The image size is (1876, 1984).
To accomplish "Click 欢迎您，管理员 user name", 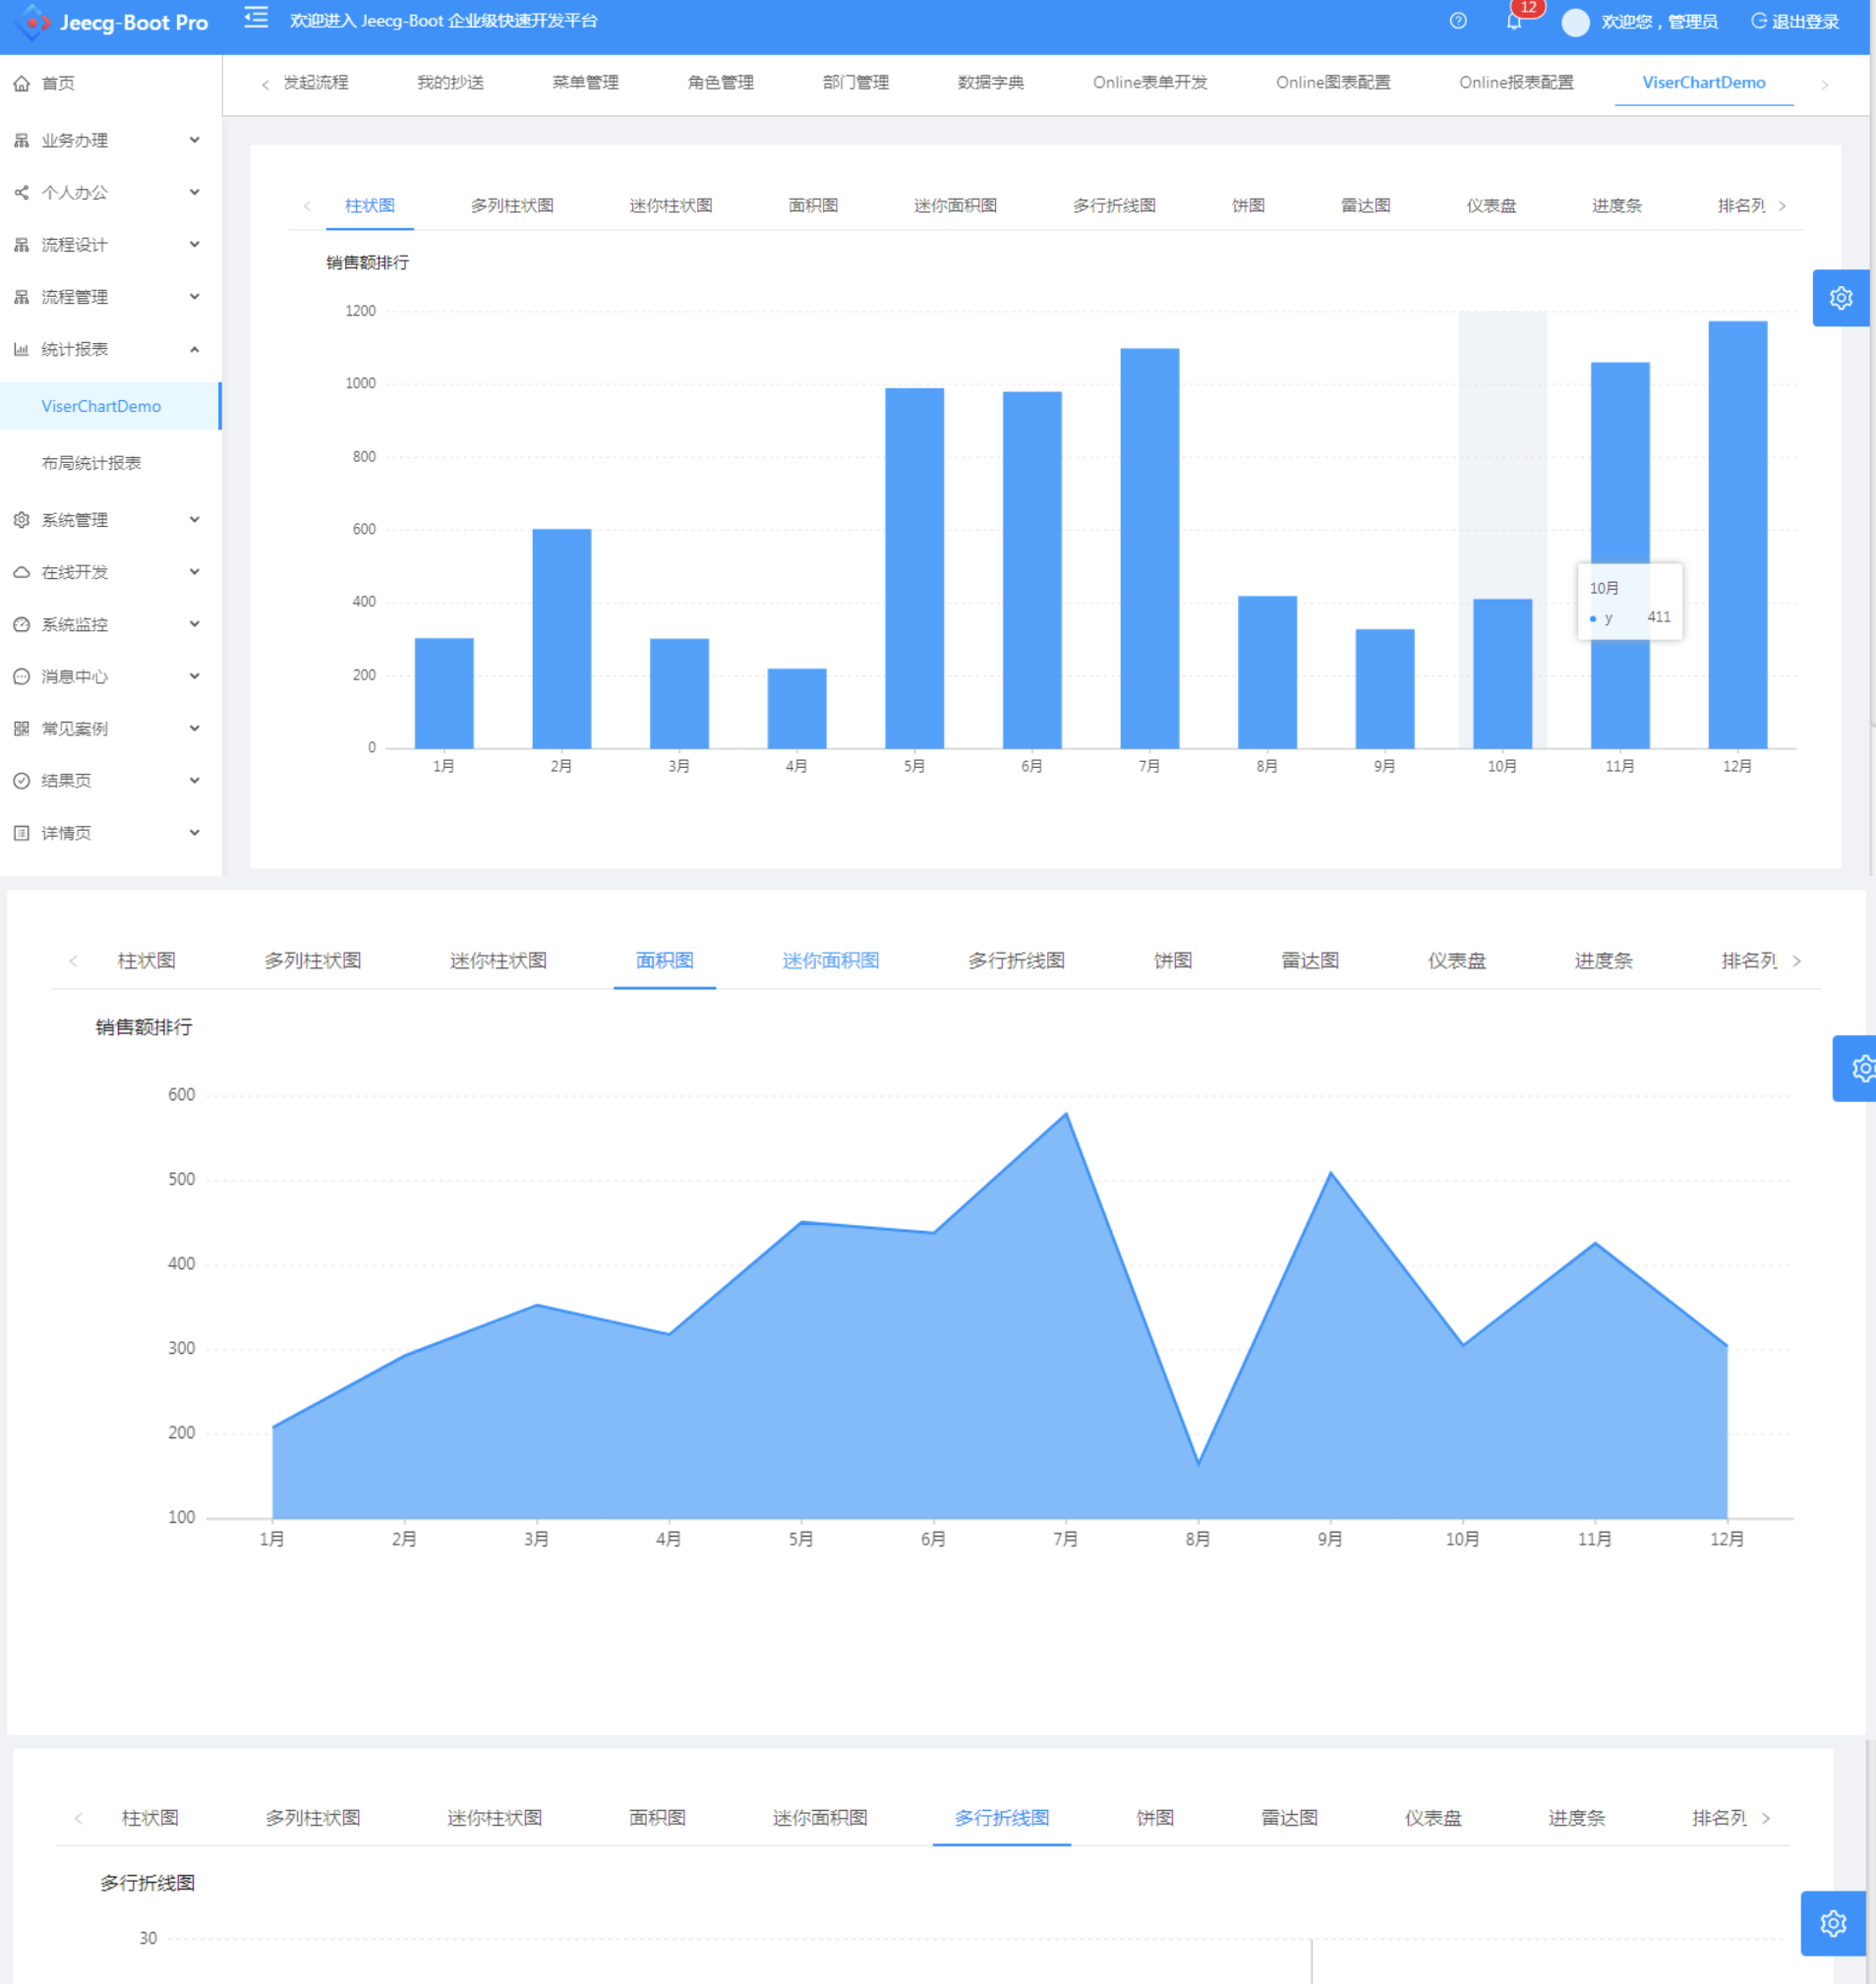I will pyautogui.click(x=1659, y=22).
